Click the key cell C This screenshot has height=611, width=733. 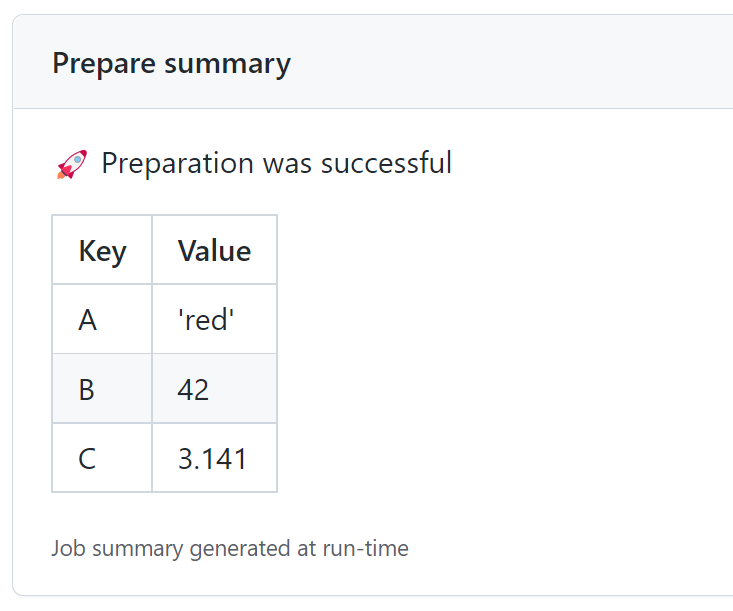coord(102,458)
